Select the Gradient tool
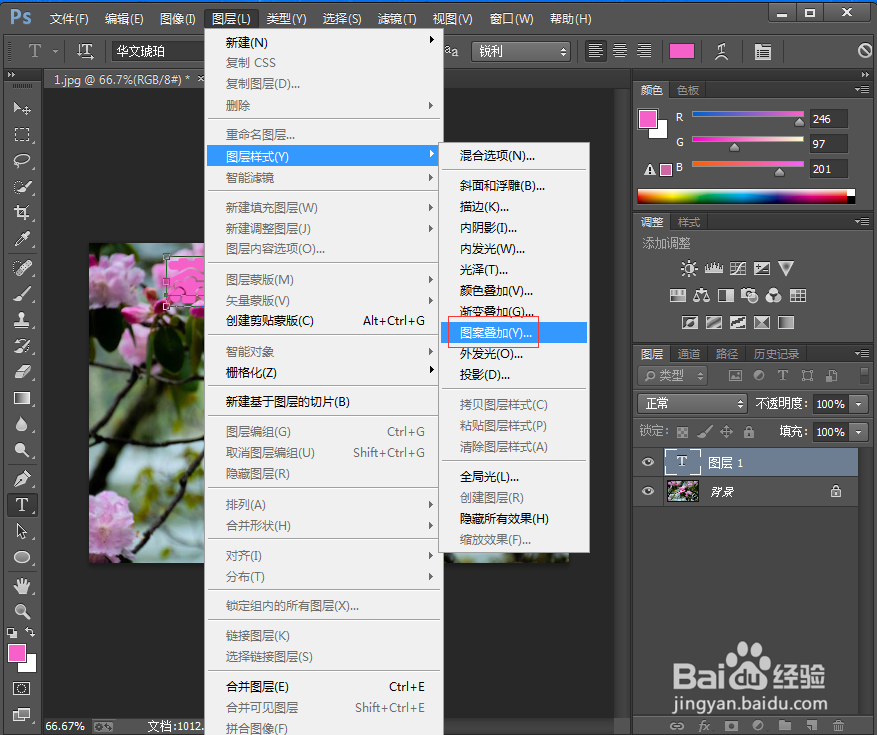 point(22,398)
